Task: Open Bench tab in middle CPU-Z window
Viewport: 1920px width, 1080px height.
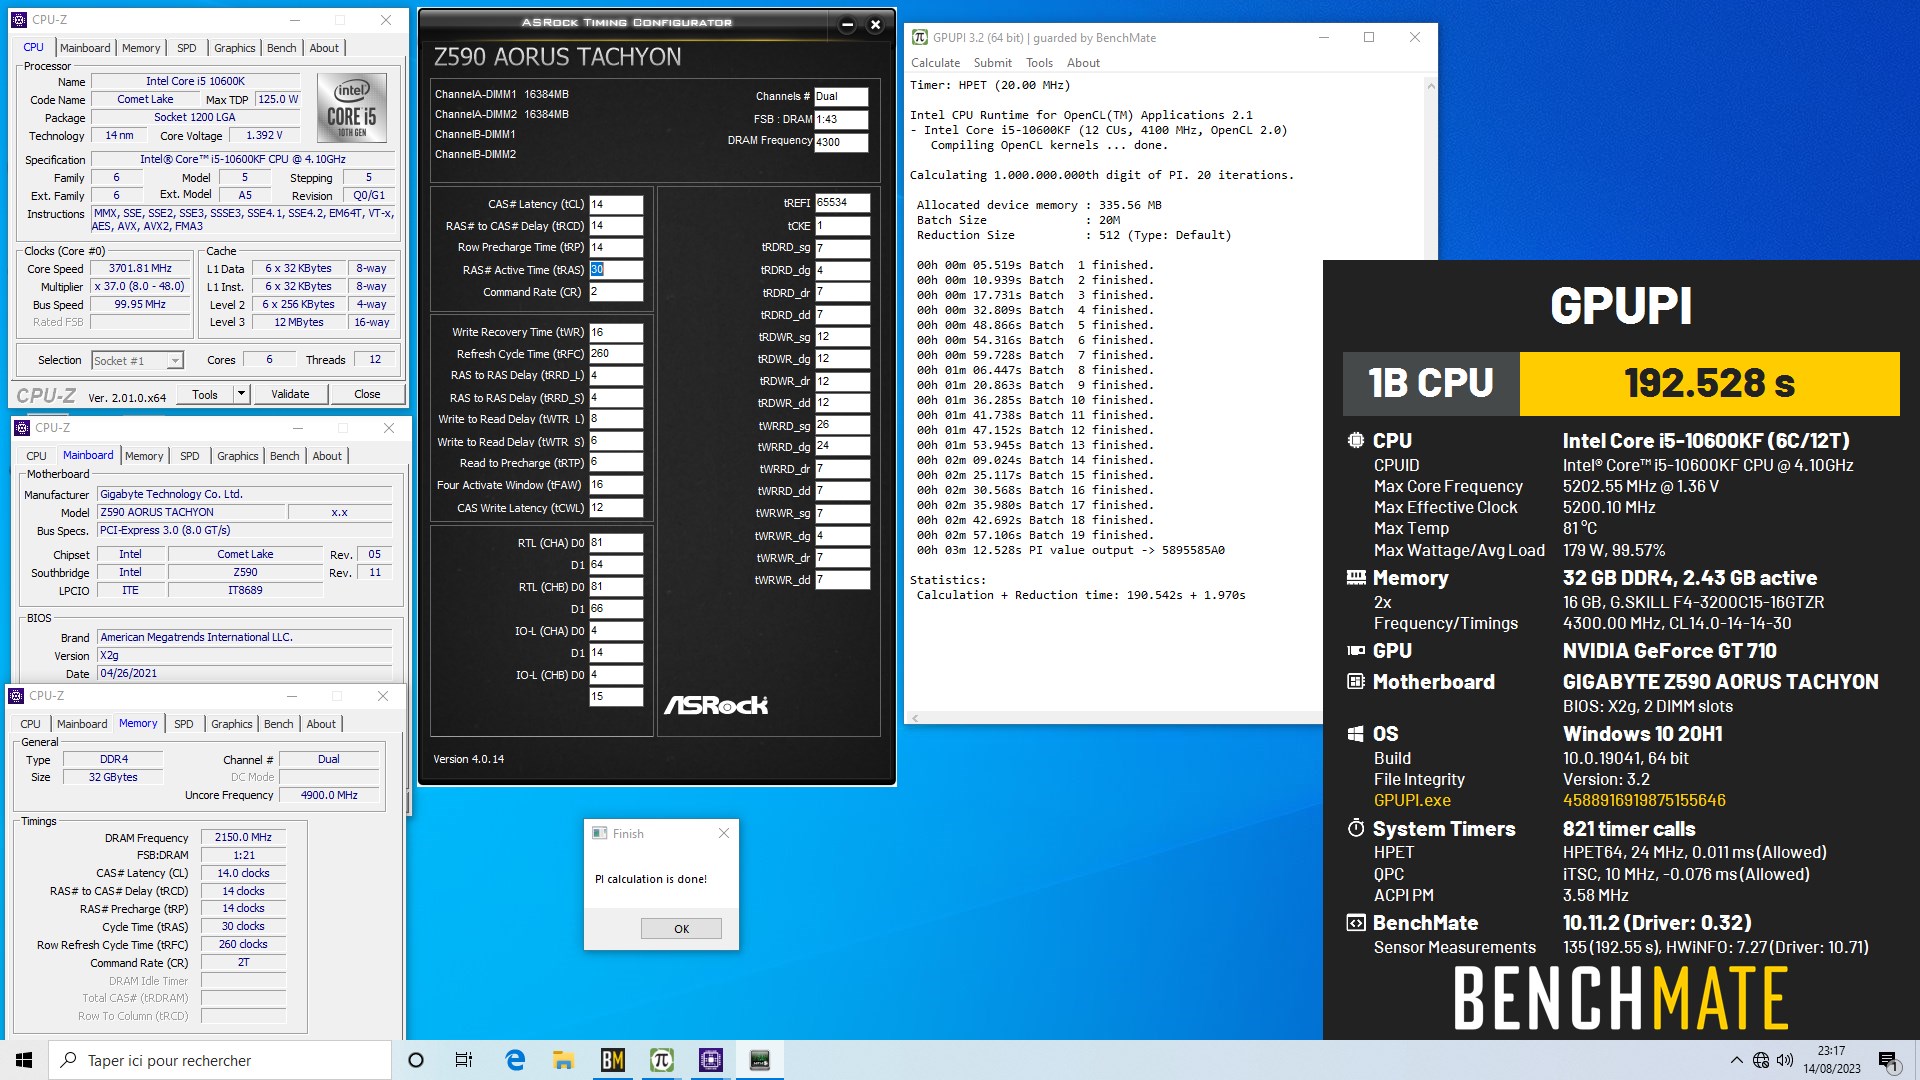Action: click(x=285, y=455)
